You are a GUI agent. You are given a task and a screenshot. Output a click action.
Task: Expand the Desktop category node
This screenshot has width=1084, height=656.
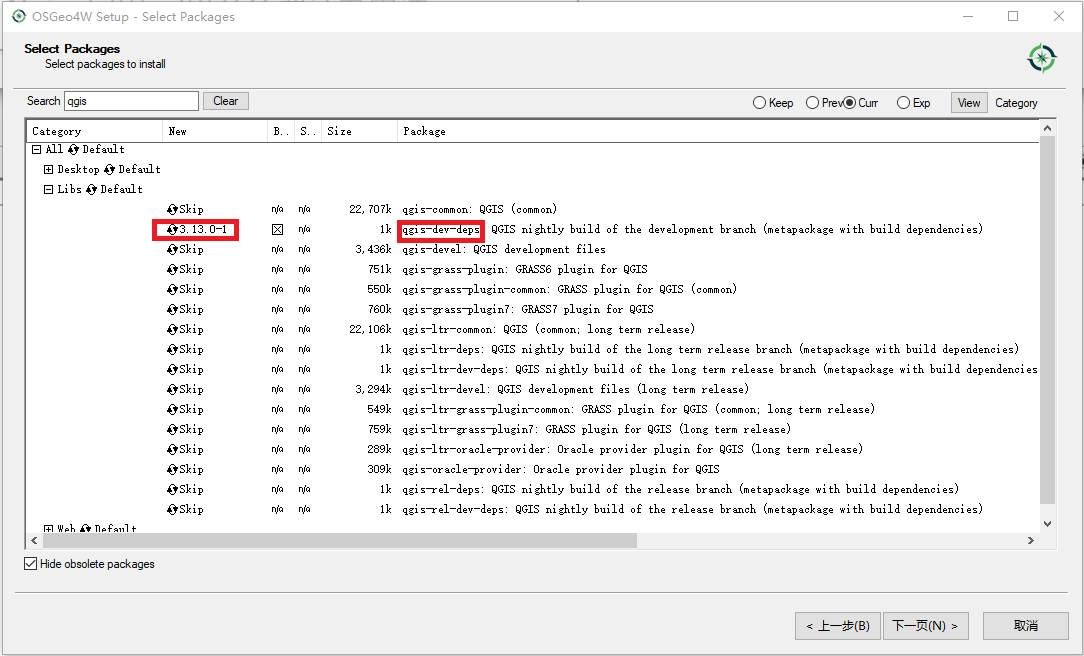pos(48,169)
